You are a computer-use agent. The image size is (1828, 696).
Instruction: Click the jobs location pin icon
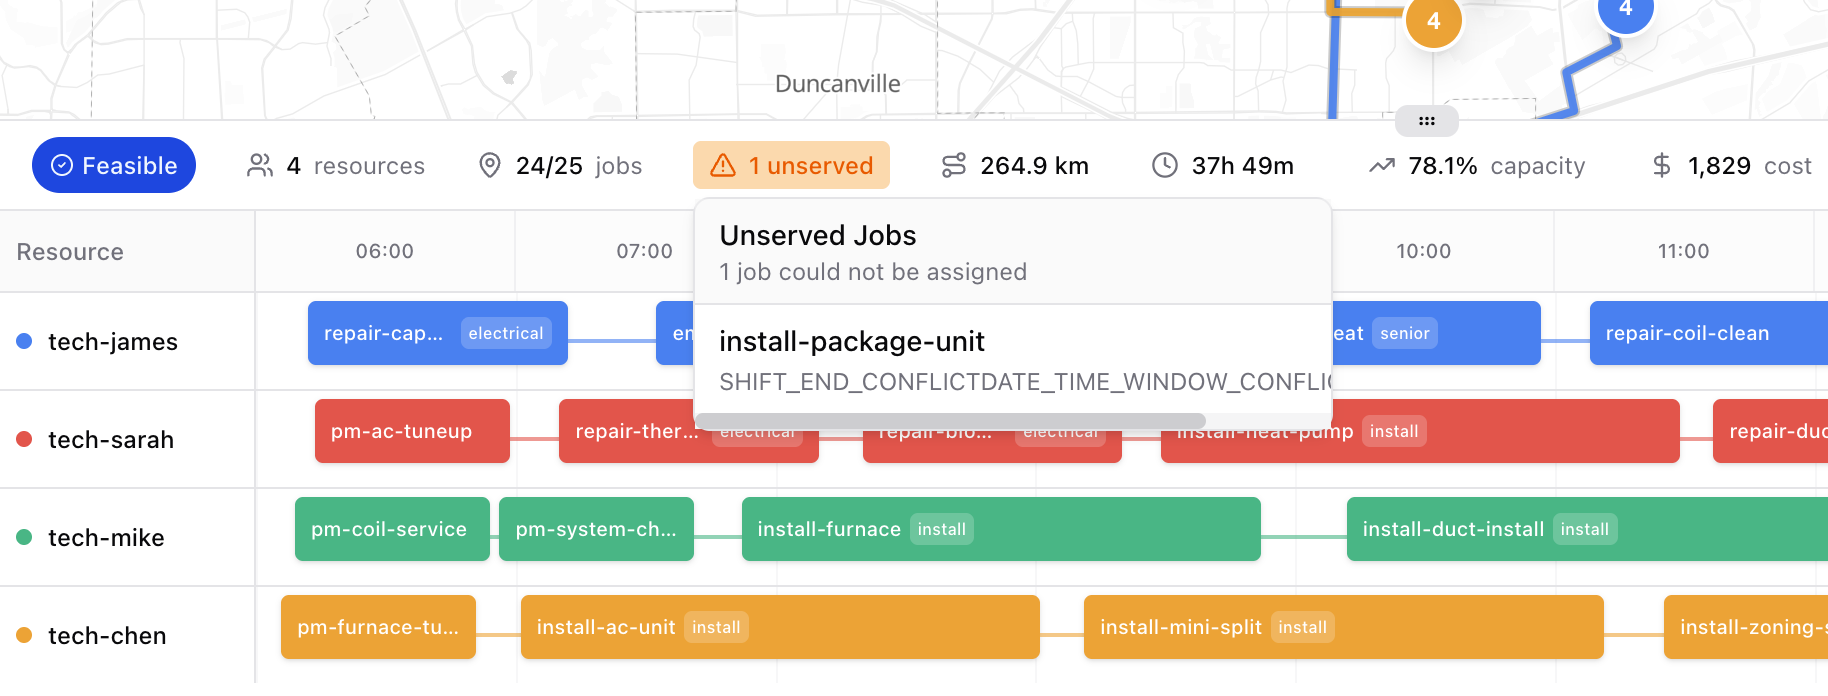point(490,165)
